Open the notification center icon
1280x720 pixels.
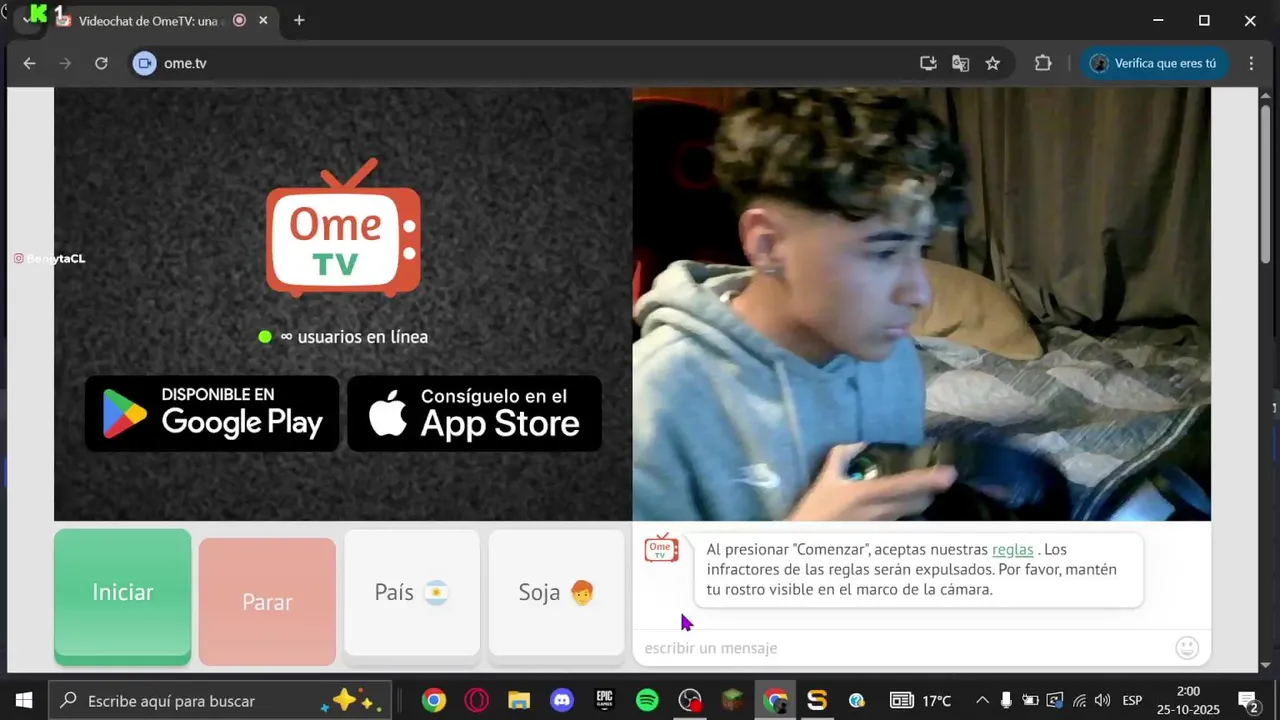[x=1248, y=701]
